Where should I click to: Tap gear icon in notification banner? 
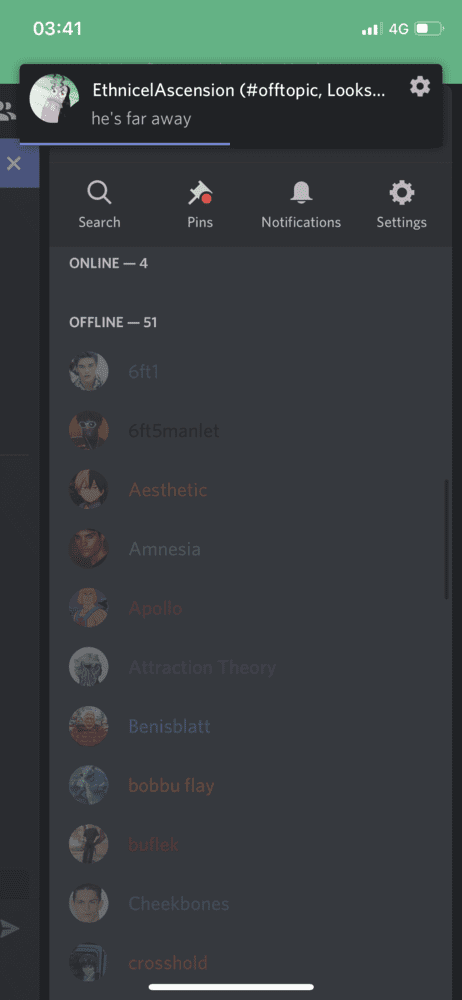[420, 86]
